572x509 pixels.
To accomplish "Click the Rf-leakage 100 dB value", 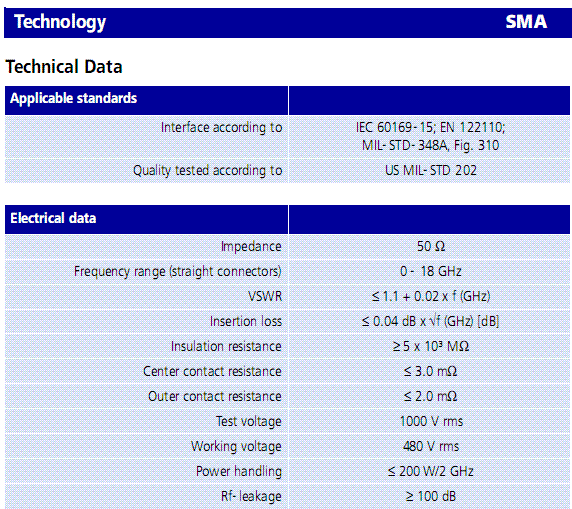I will click(x=430, y=496).
